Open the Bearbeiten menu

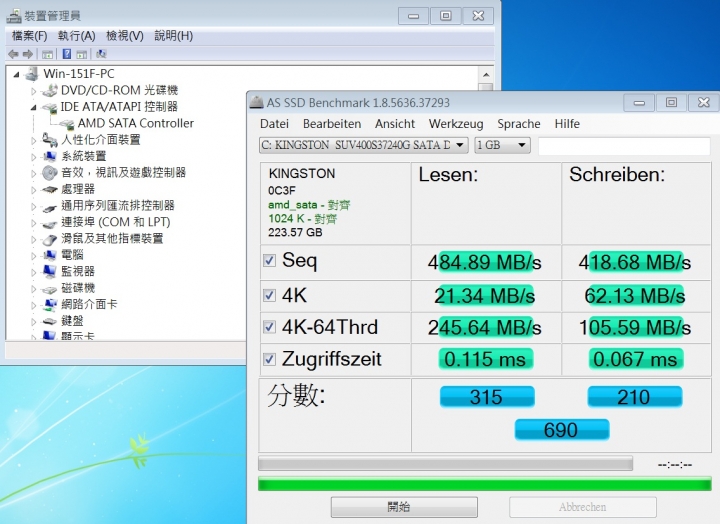coord(332,124)
